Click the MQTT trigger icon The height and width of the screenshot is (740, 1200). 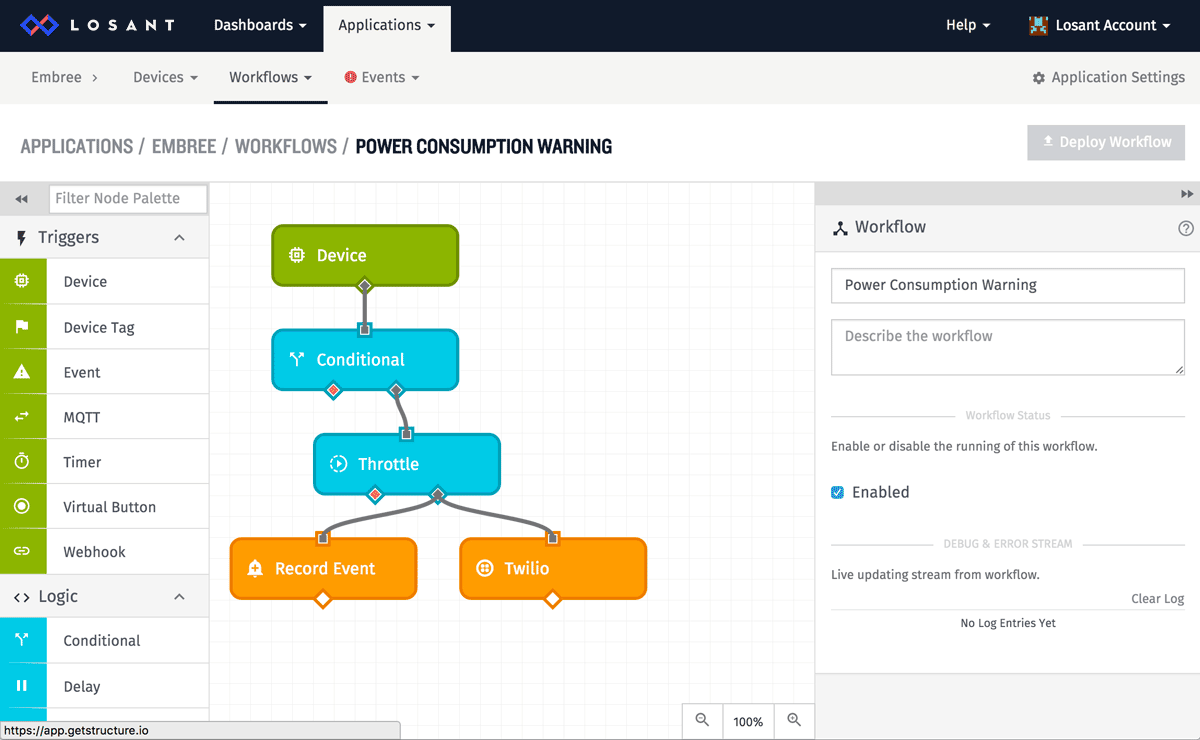coord(20,416)
